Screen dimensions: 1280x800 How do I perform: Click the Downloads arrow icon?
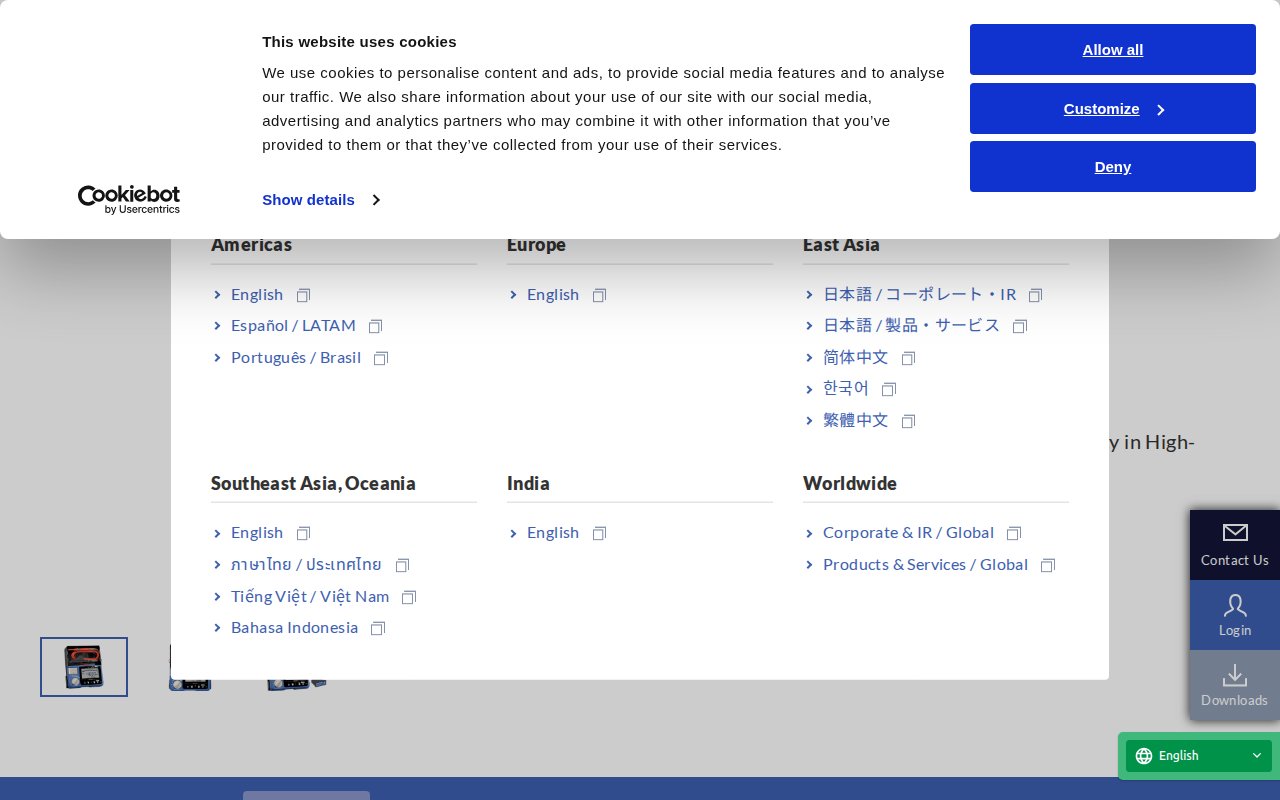click(1235, 675)
